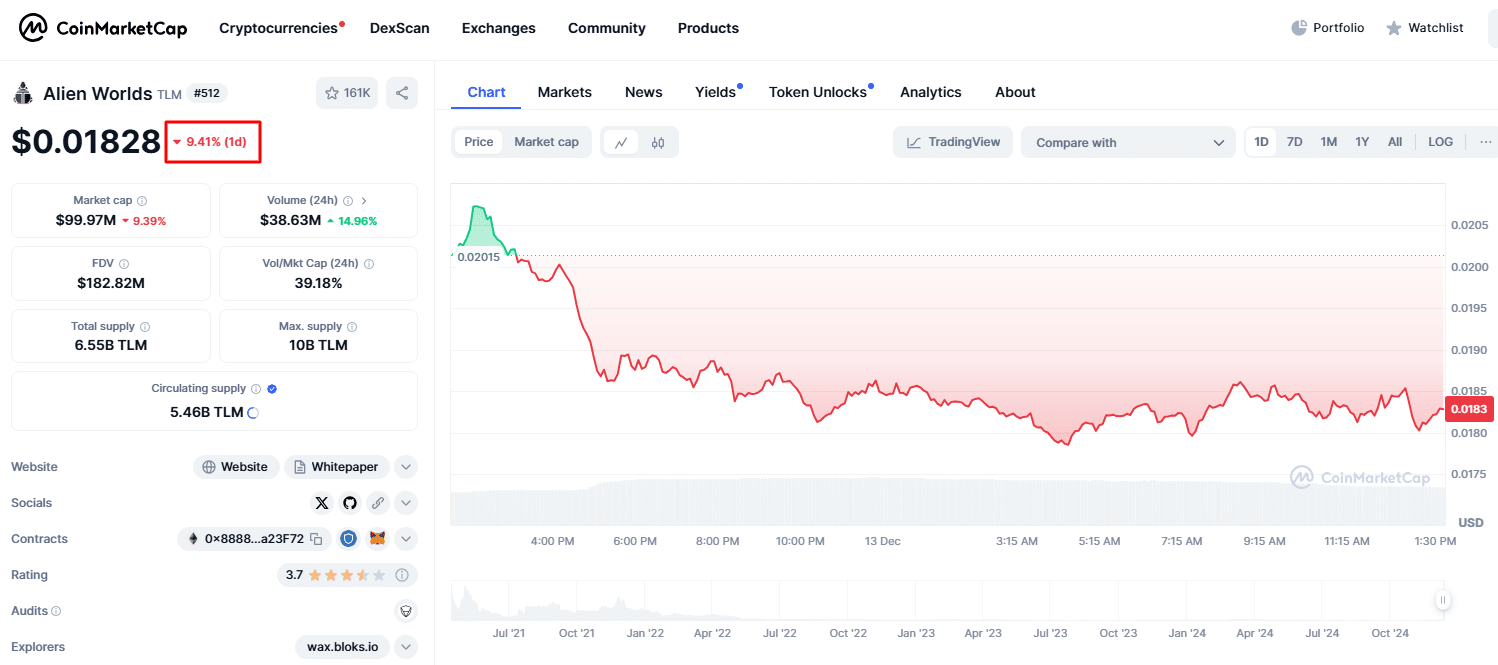Viewport: 1498px width, 665px height.
Task: Click the blue shield wallet icon
Action: 348,539
